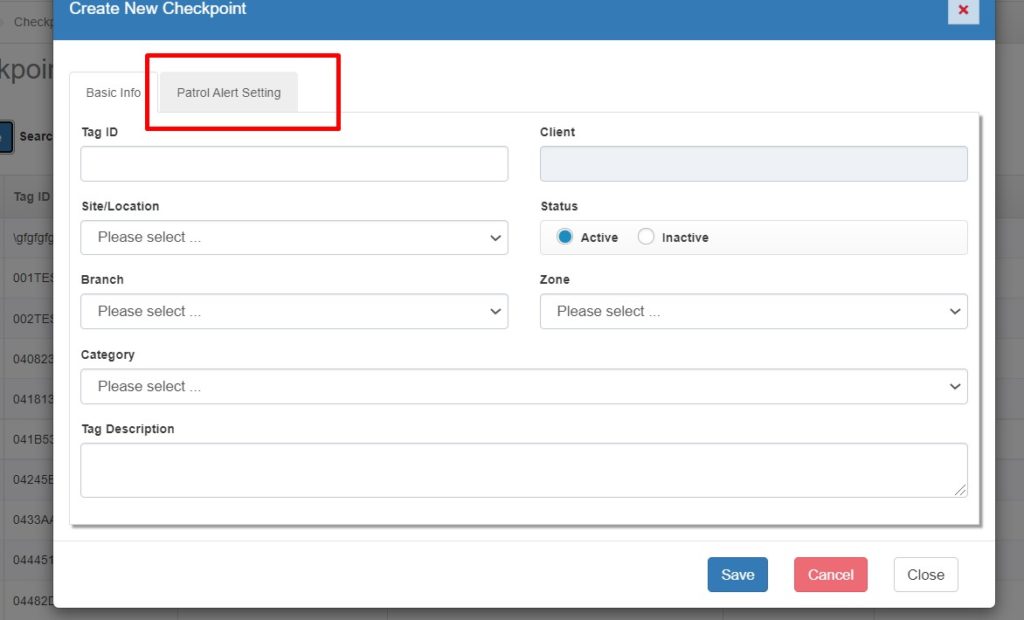Click the Tag ID column header in background table
The height and width of the screenshot is (620, 1024).
(x=30, y=197)
